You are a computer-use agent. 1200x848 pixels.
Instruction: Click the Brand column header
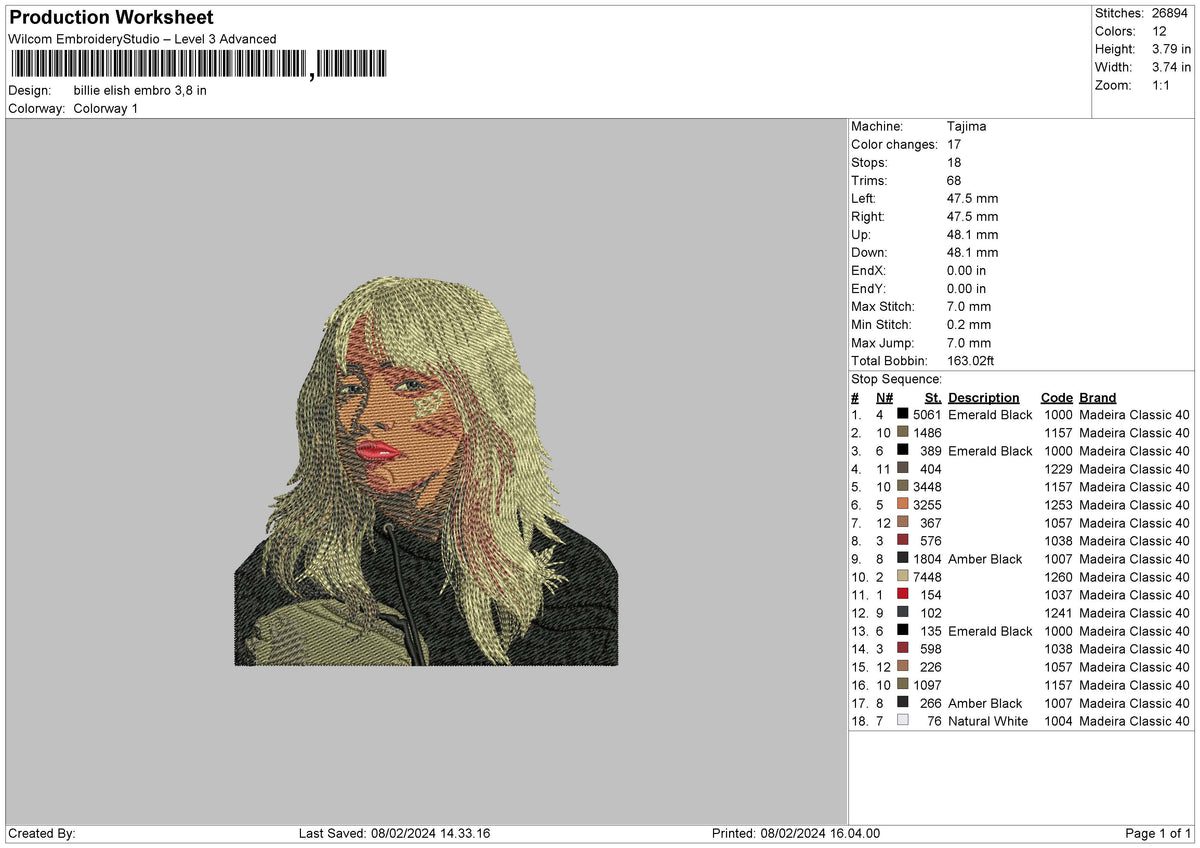coord(1097,398)
